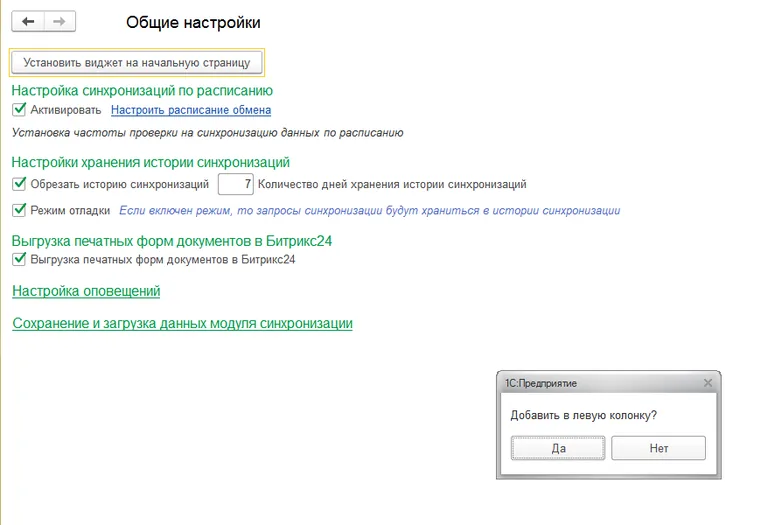768x525 pixels.
Task: Open 'Сохранение и загрузка данных модуля синхронизации' link
Action: tap(182, 323)
